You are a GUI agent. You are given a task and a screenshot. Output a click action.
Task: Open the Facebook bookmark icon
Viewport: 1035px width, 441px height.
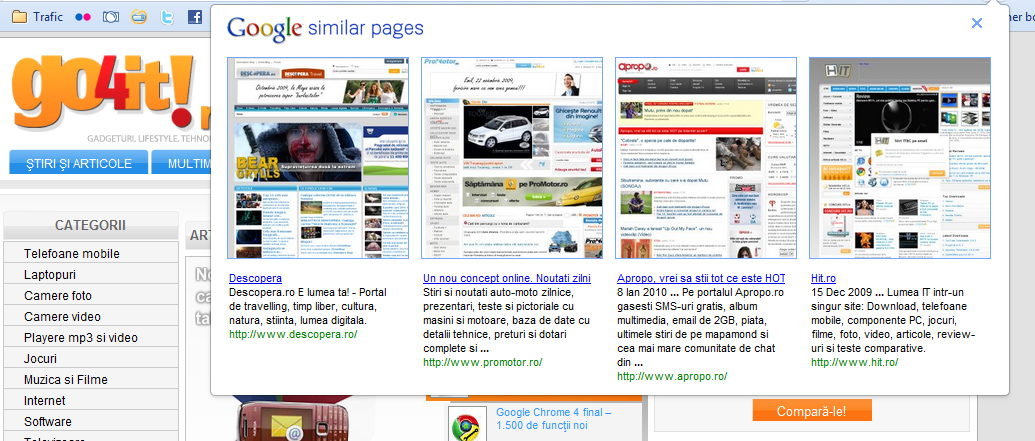point(194,17)
